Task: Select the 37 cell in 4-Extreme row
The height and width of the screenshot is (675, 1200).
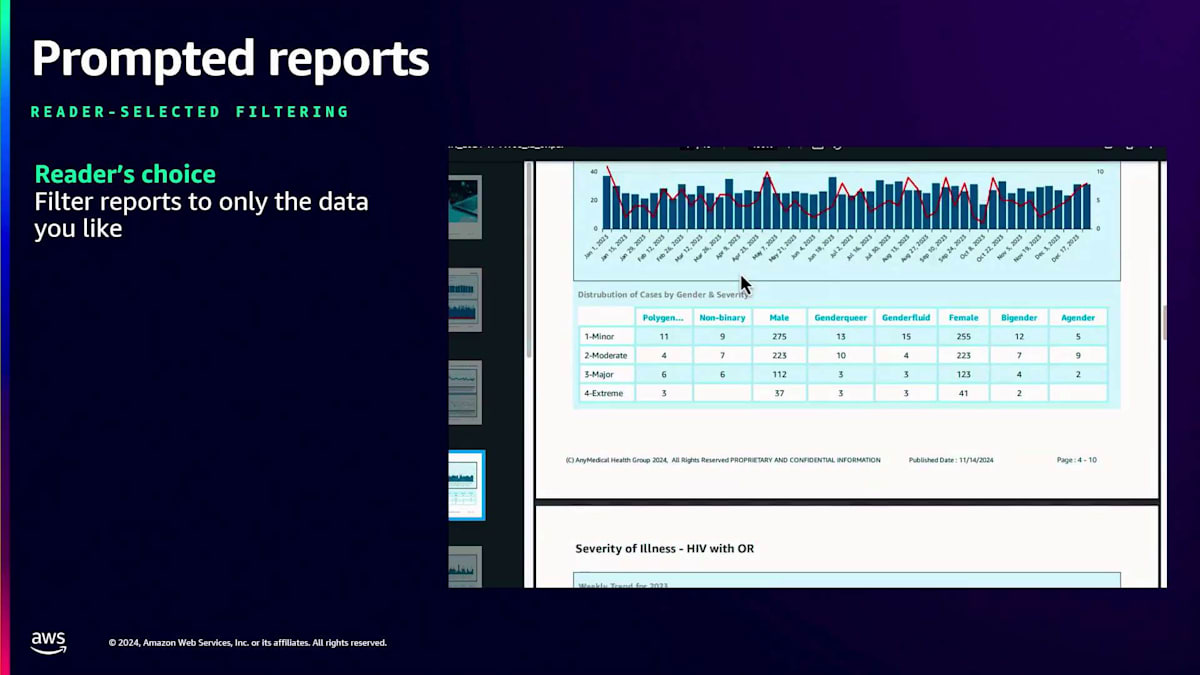Action: click(x=779, y=394)
